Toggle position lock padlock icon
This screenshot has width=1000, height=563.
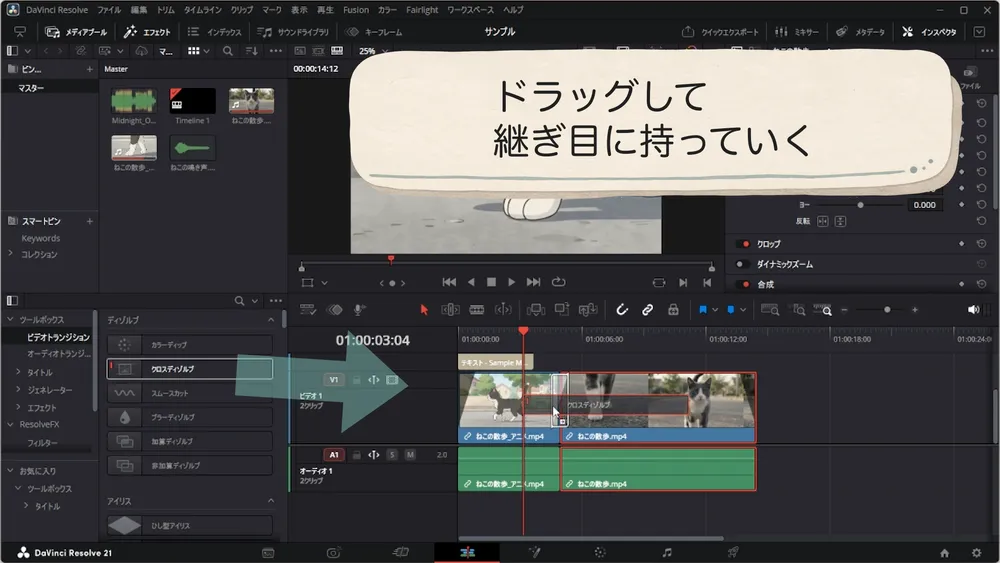[673, 310]
